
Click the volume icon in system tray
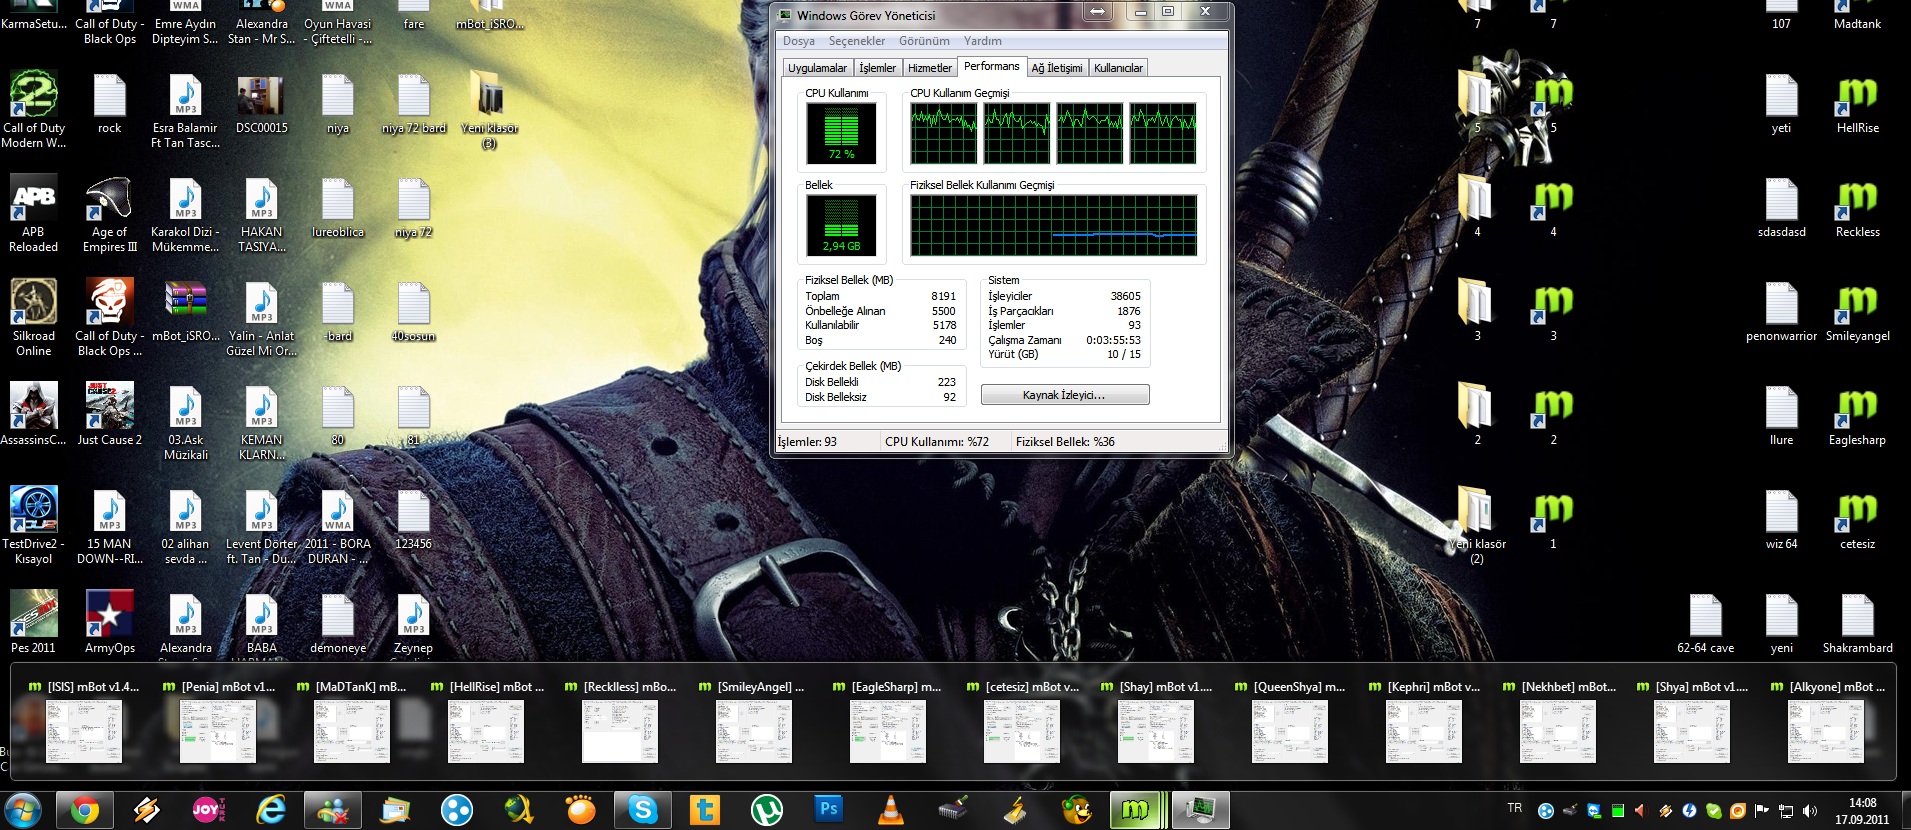[x=1810, y=810]
